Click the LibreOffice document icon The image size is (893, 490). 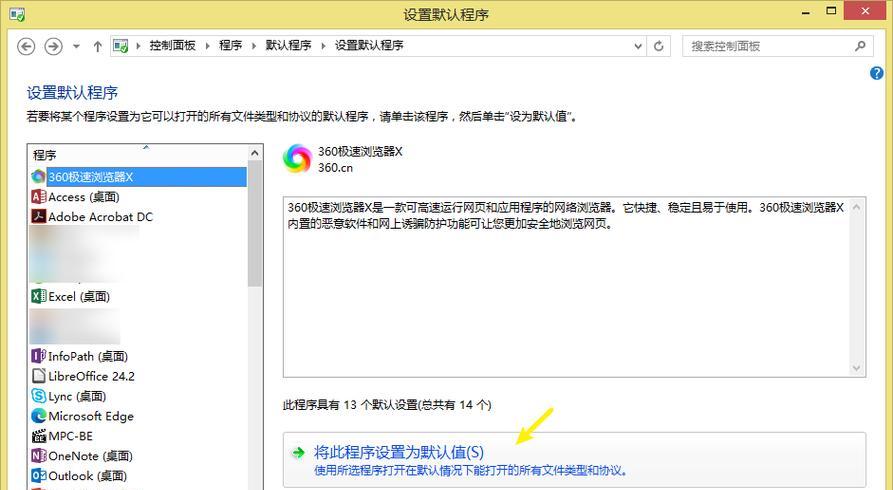point(38,376)
